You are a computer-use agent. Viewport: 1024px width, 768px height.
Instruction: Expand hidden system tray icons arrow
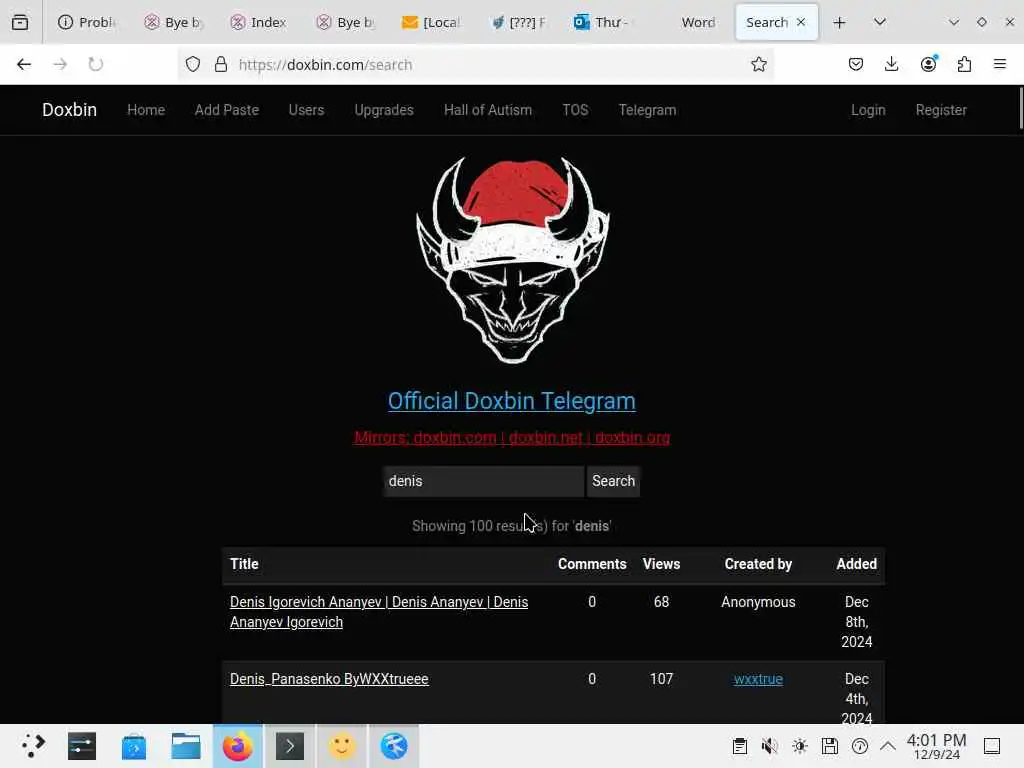[x=888, y=746]
